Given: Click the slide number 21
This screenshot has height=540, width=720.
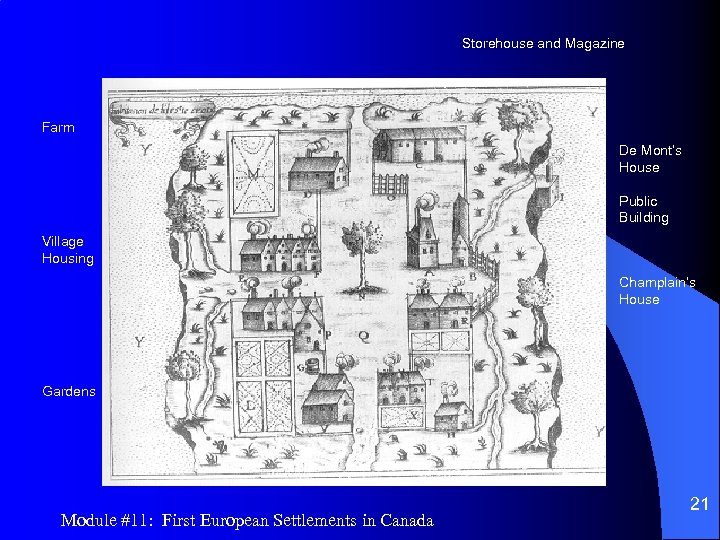Looking at the screenshot, I should (699, 504).
